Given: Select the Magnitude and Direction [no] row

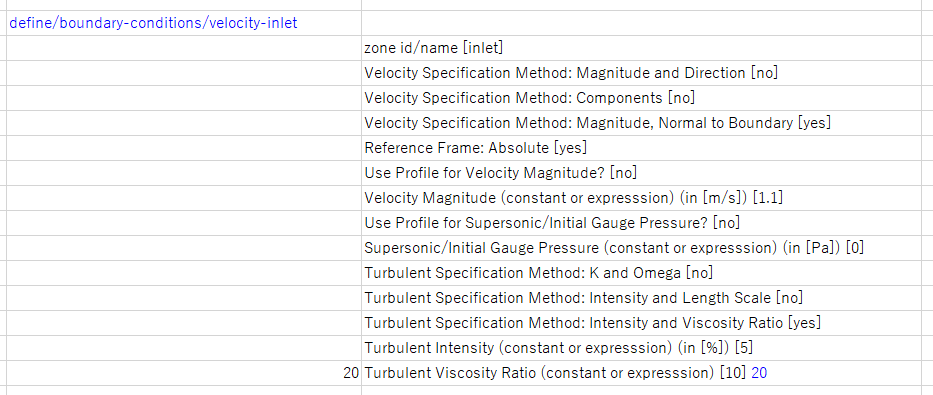Looking at the screenshot, I should [x=647, y=73].
